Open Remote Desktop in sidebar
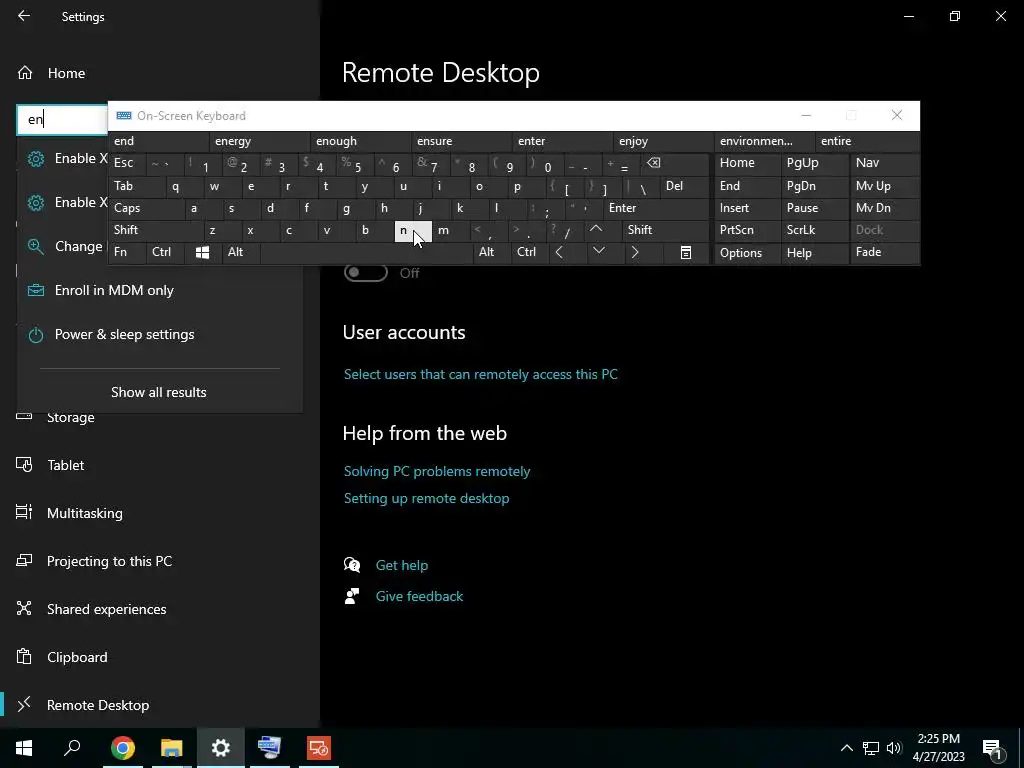 pyautogui.click(x=98, y=705)
